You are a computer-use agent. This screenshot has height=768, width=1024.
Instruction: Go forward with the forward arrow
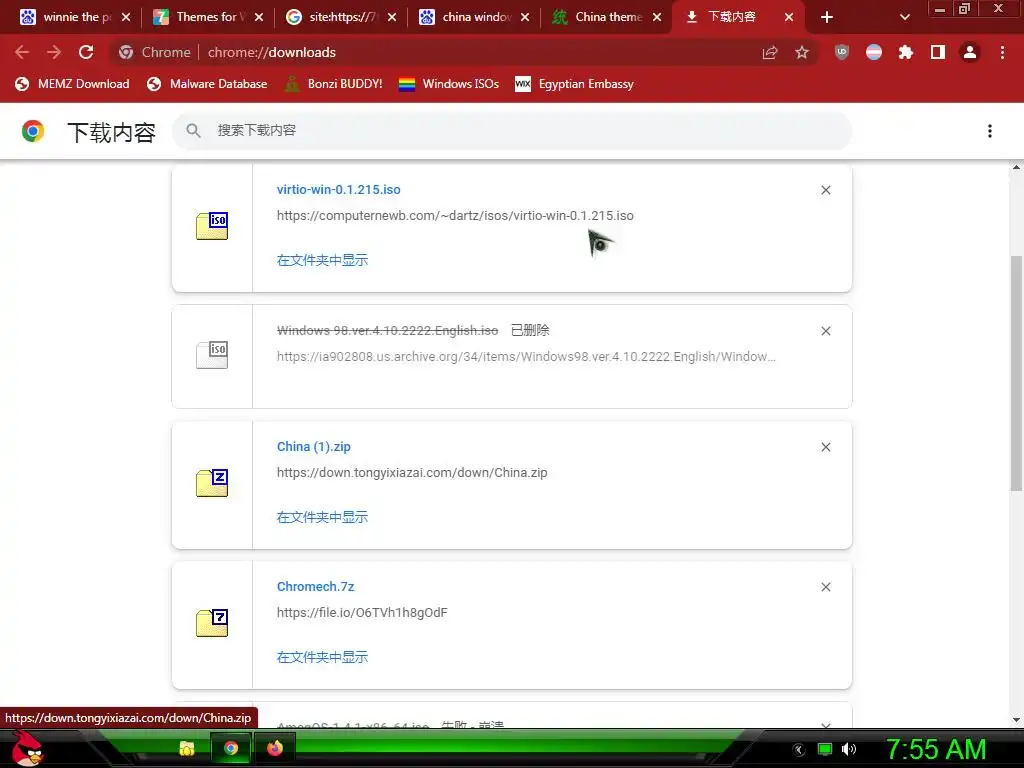(x=54, y=52)
